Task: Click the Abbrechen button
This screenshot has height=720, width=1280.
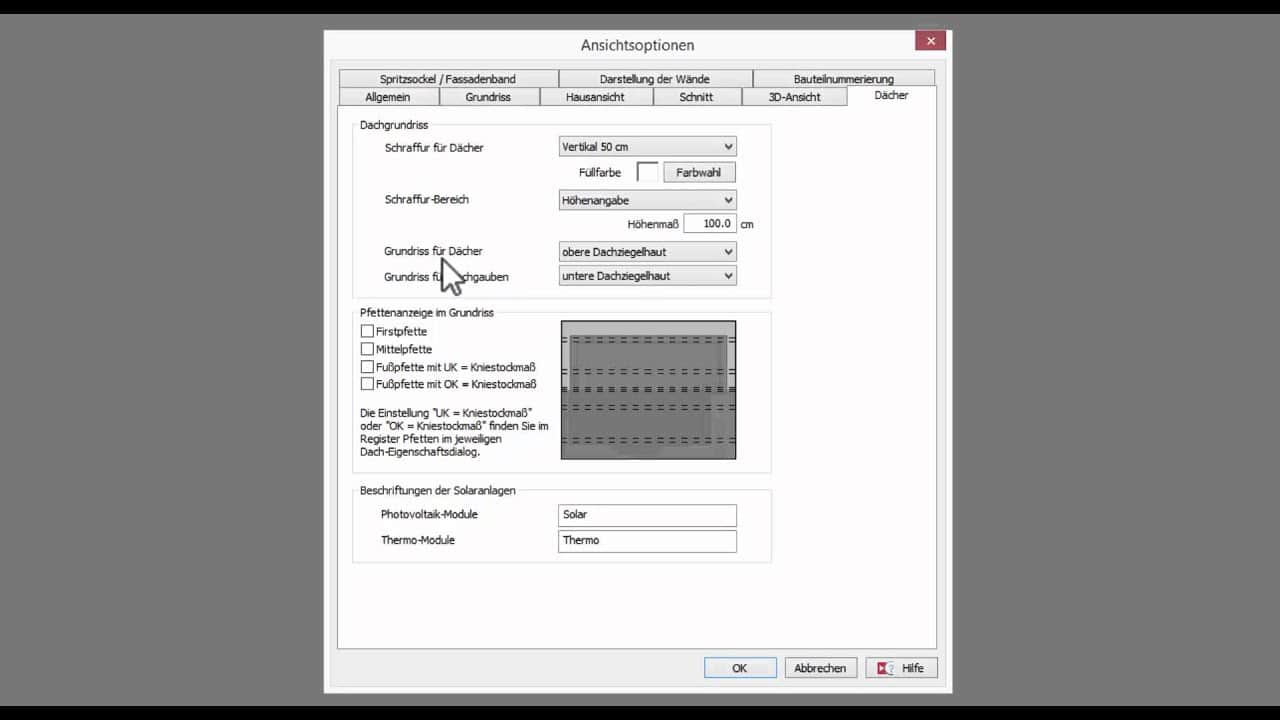Action: 821,668
